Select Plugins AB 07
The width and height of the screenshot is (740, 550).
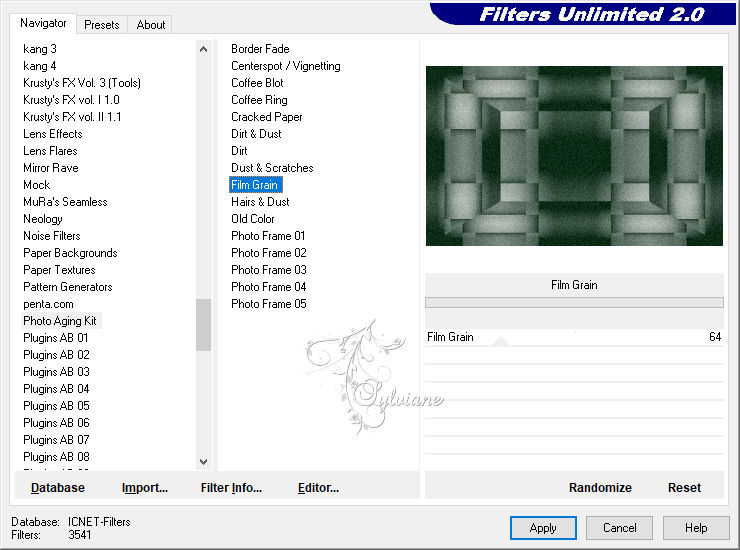coord(56,440)
